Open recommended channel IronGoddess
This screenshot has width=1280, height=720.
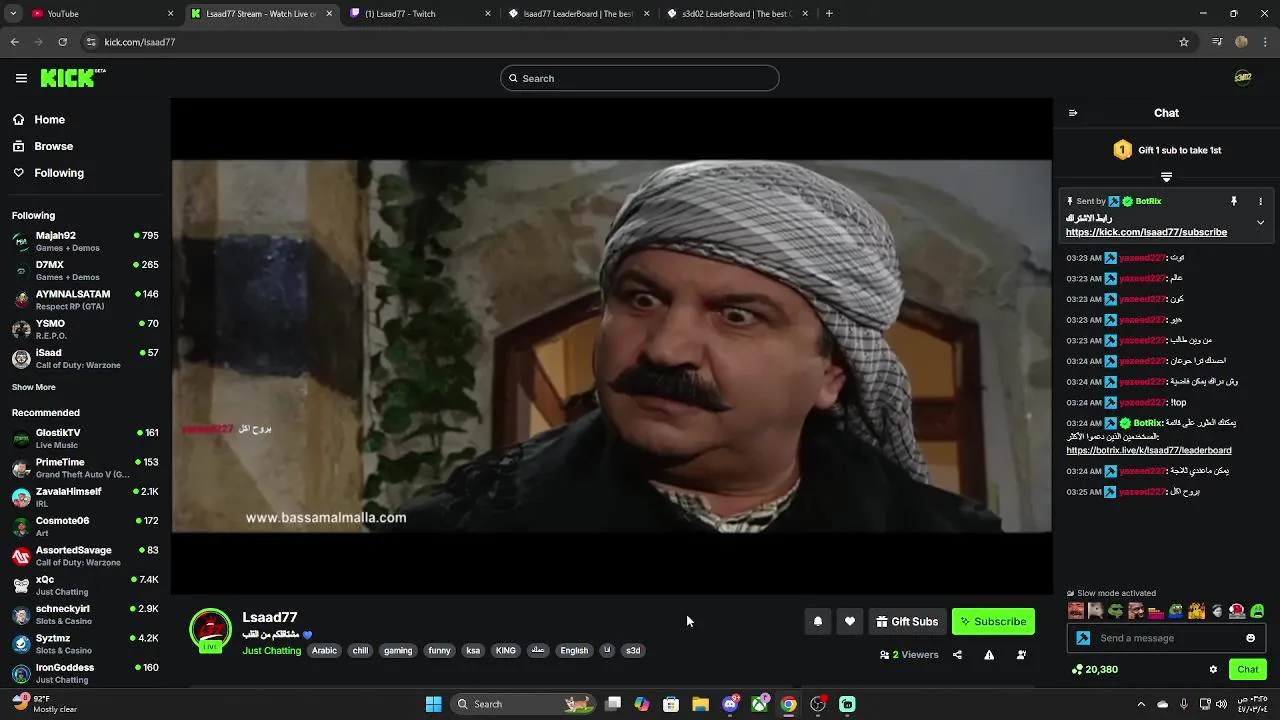coord(85,673)
